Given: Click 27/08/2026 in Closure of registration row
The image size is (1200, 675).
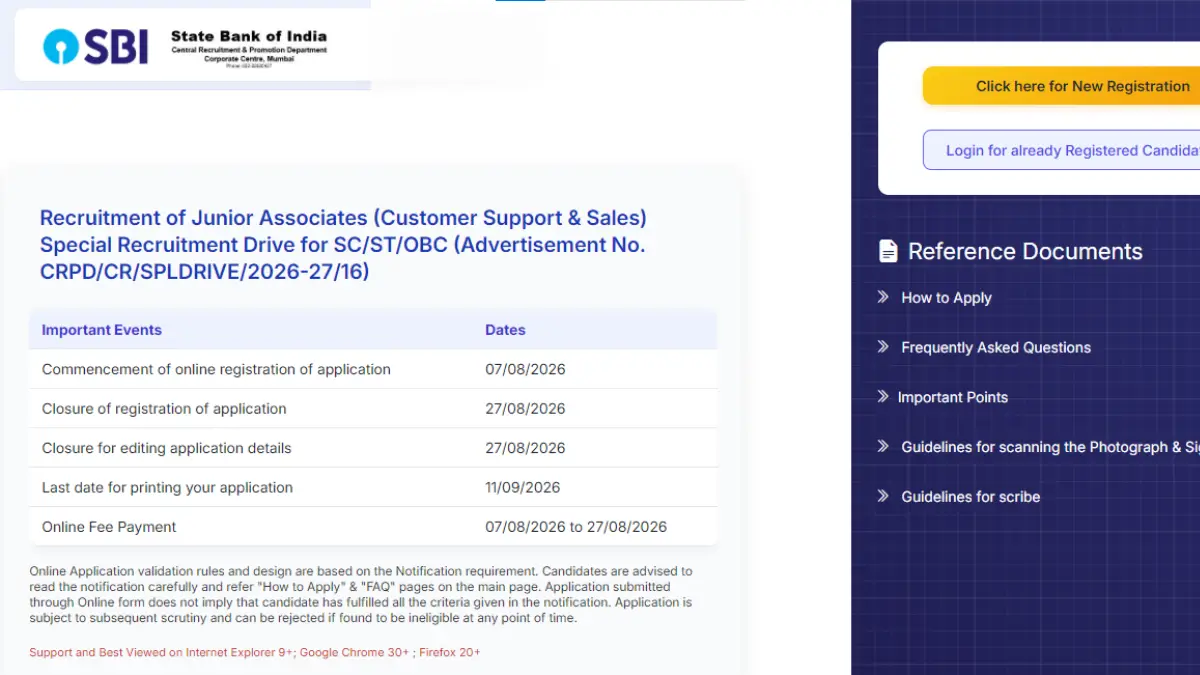Looking at the screenshot, I should (x=525, y=409).
